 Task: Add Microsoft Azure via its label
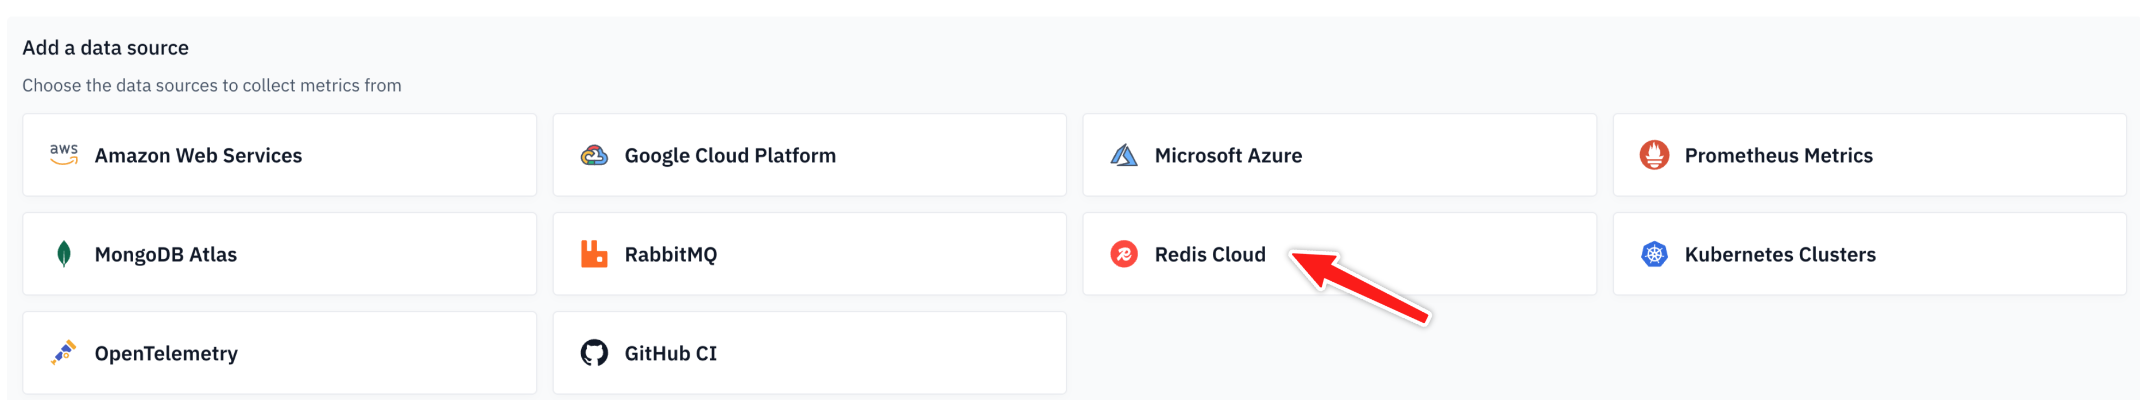point(1228,155)
